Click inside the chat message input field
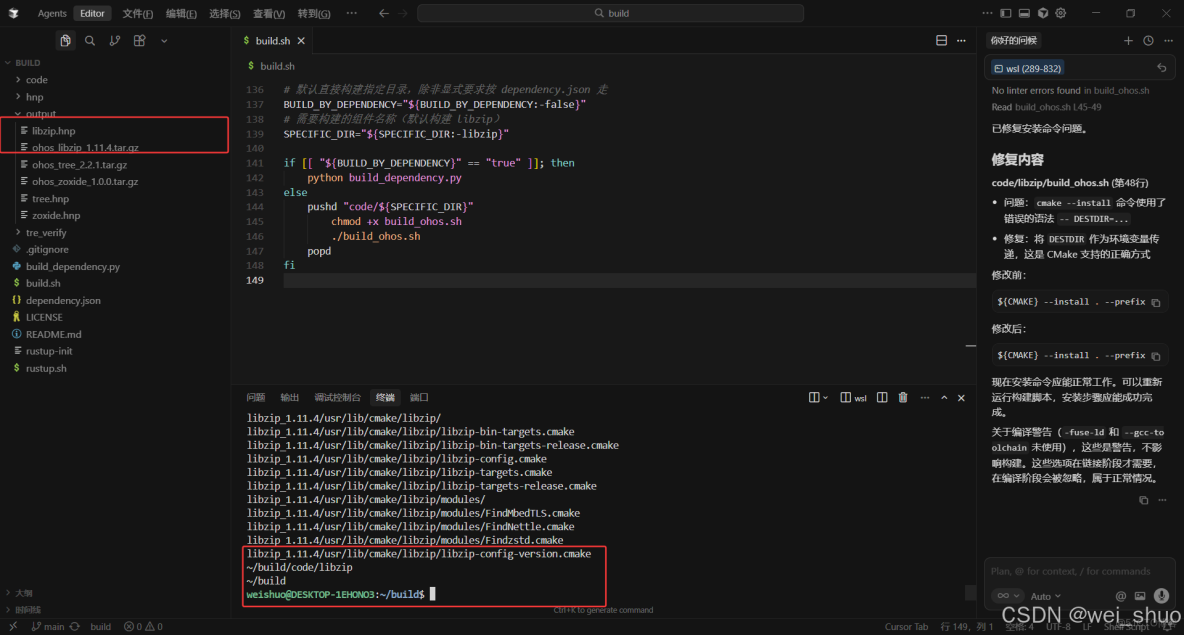 (x=1070, y=570)
